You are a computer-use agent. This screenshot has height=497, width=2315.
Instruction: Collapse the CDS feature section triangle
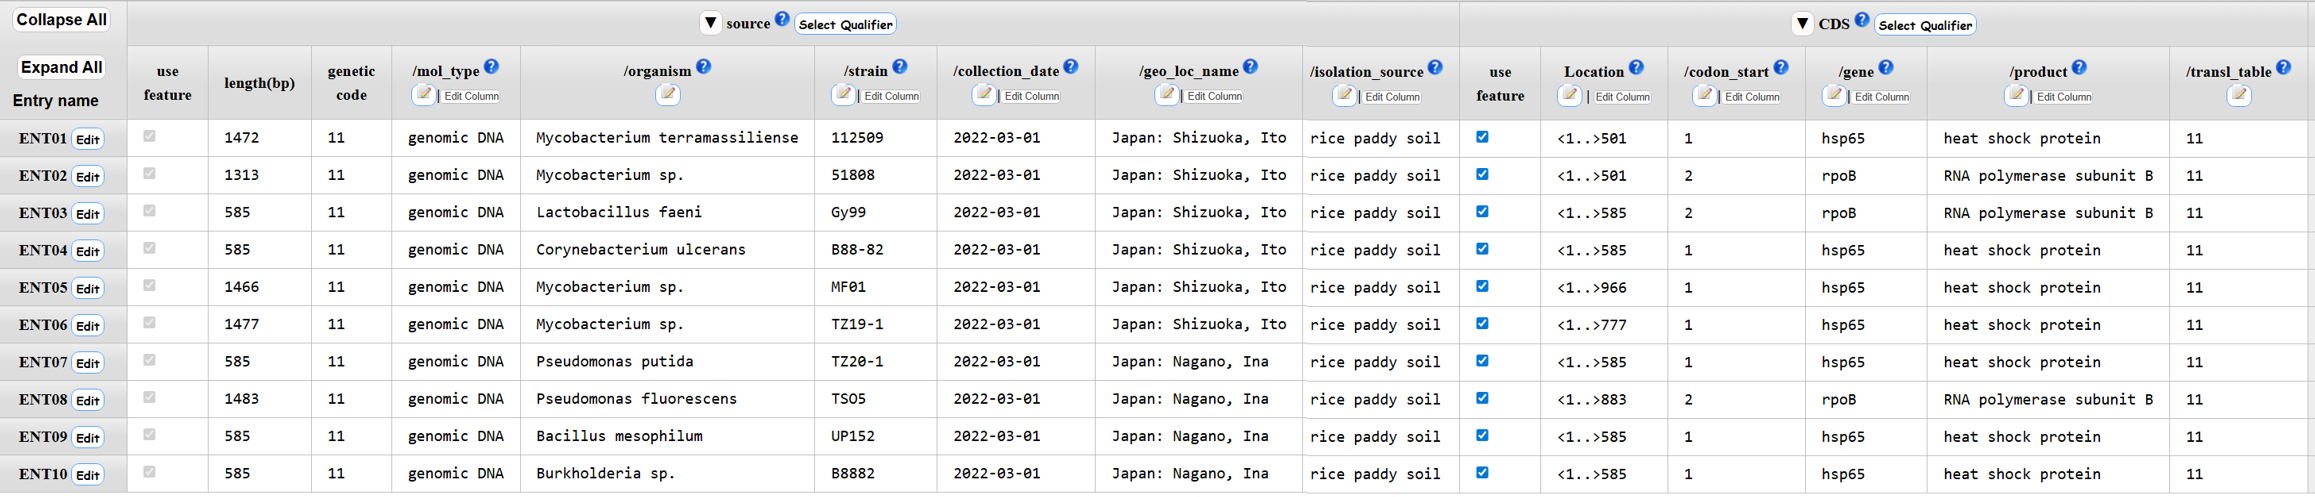point(1801,24)
